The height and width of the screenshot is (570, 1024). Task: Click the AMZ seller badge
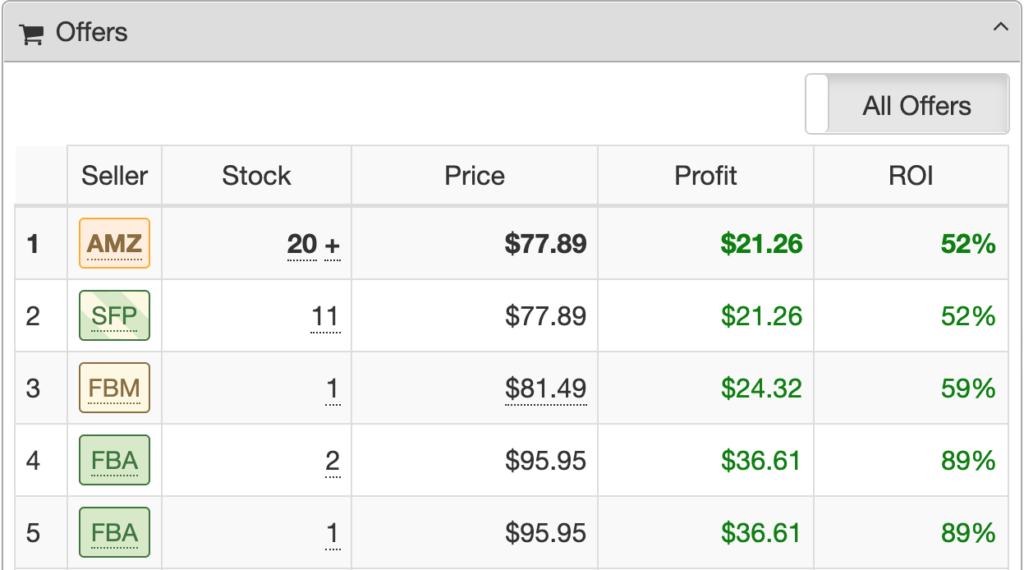pos(114,243)
